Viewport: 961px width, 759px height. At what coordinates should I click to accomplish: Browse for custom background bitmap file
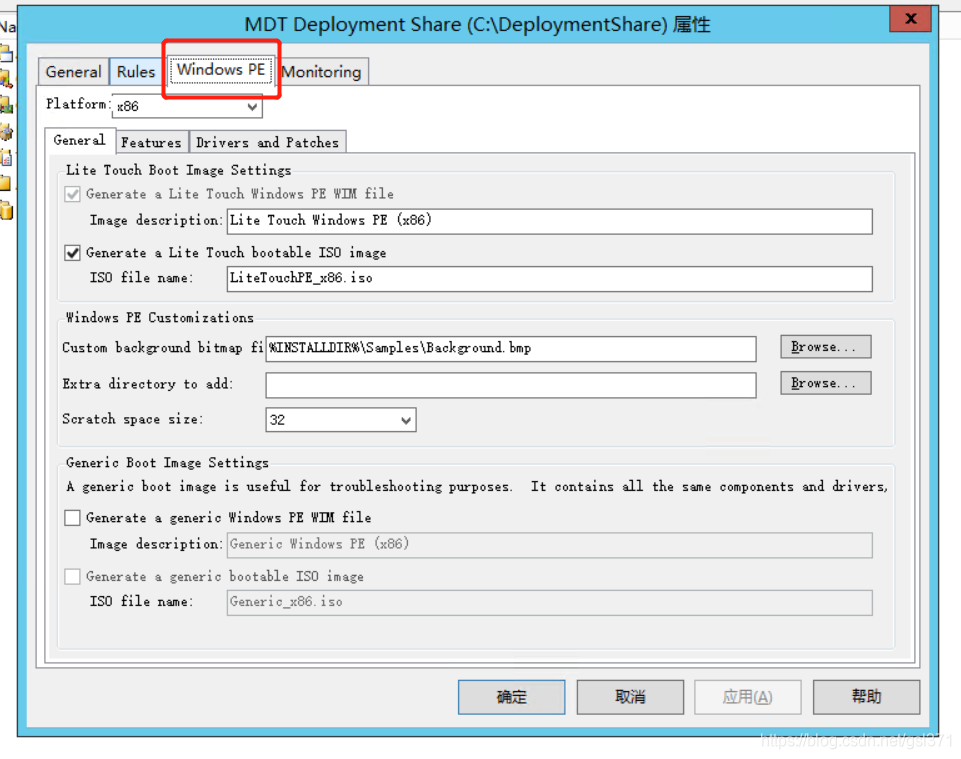point(826,347)
